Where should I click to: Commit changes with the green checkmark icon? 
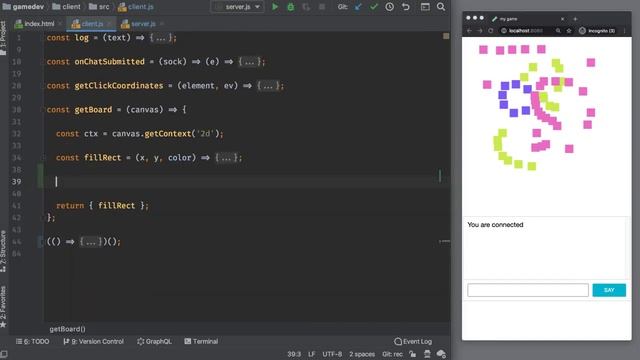(374, 7)
